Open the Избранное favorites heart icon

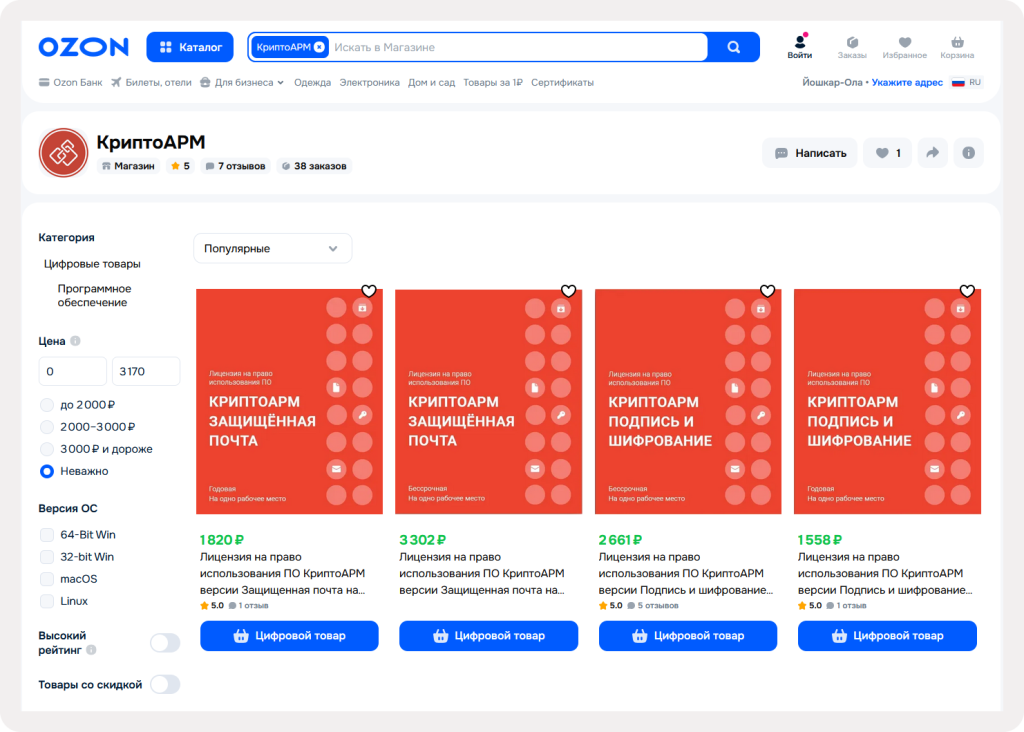[x=904, y=47]
